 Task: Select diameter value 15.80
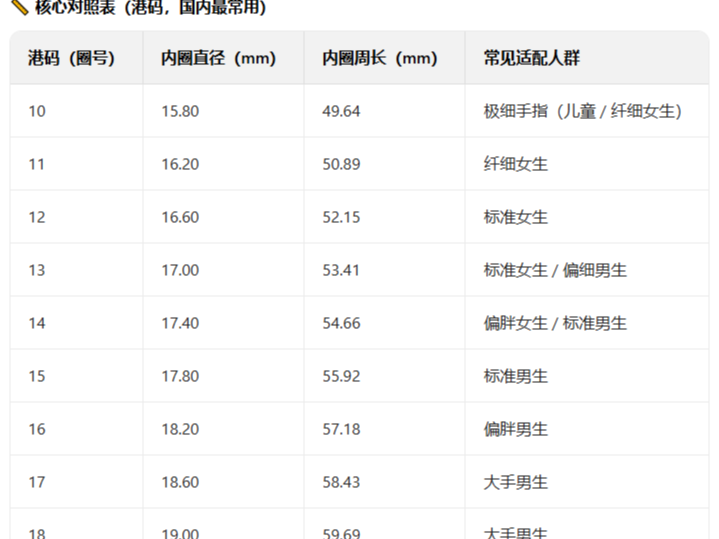[180, 111]
